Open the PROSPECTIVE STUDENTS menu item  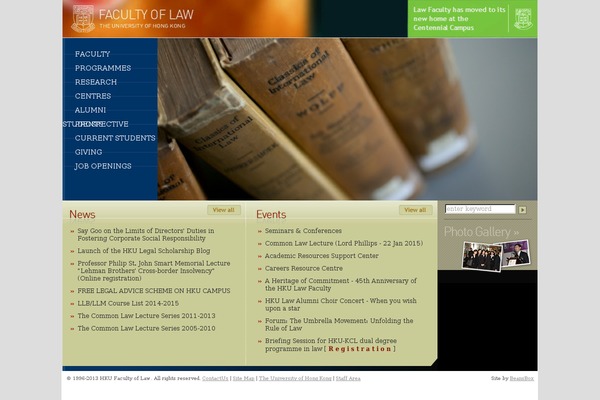tap(96, 124)
